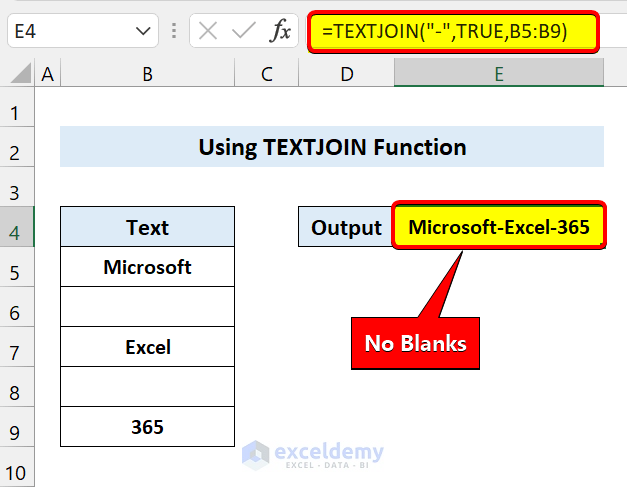Click the Name Box showing E4
The height and width of the screenshot is (487, 627).
pos(83,31)
